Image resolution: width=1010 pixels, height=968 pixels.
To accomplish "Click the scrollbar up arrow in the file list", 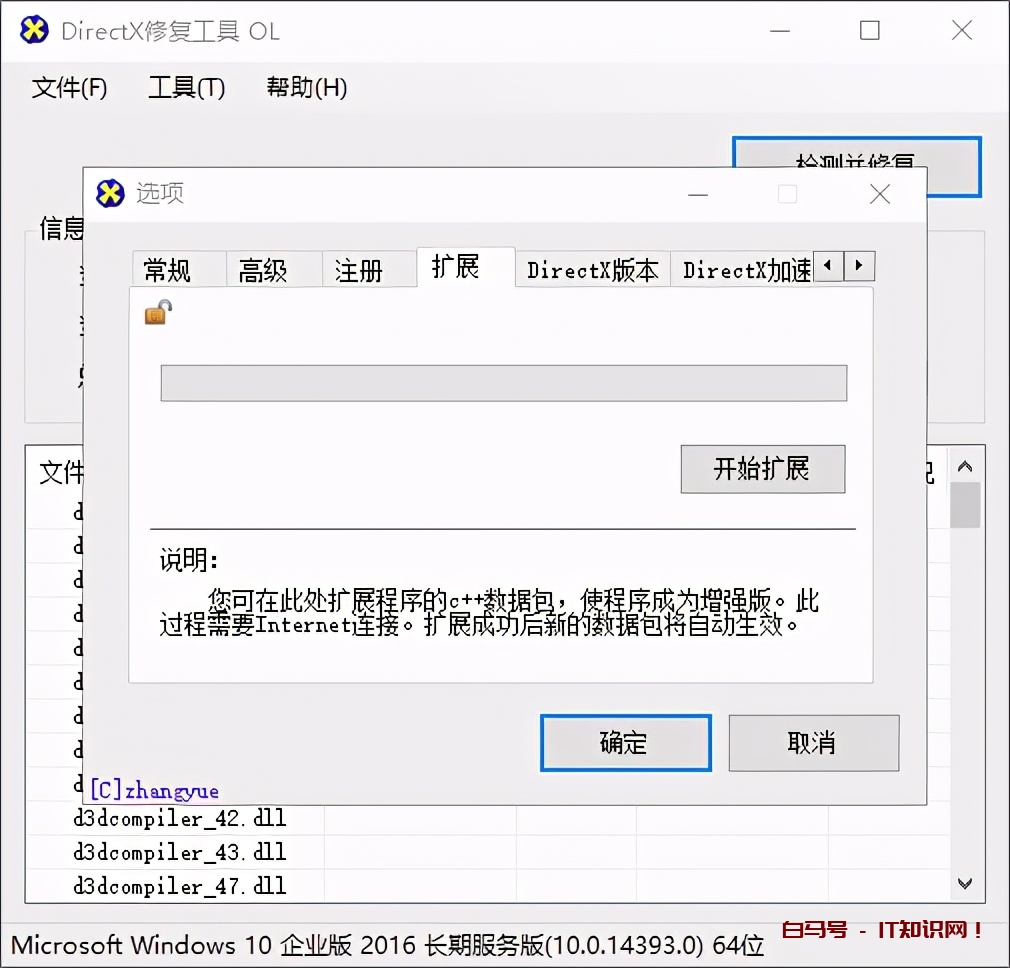I will click(x=965, y=465).
